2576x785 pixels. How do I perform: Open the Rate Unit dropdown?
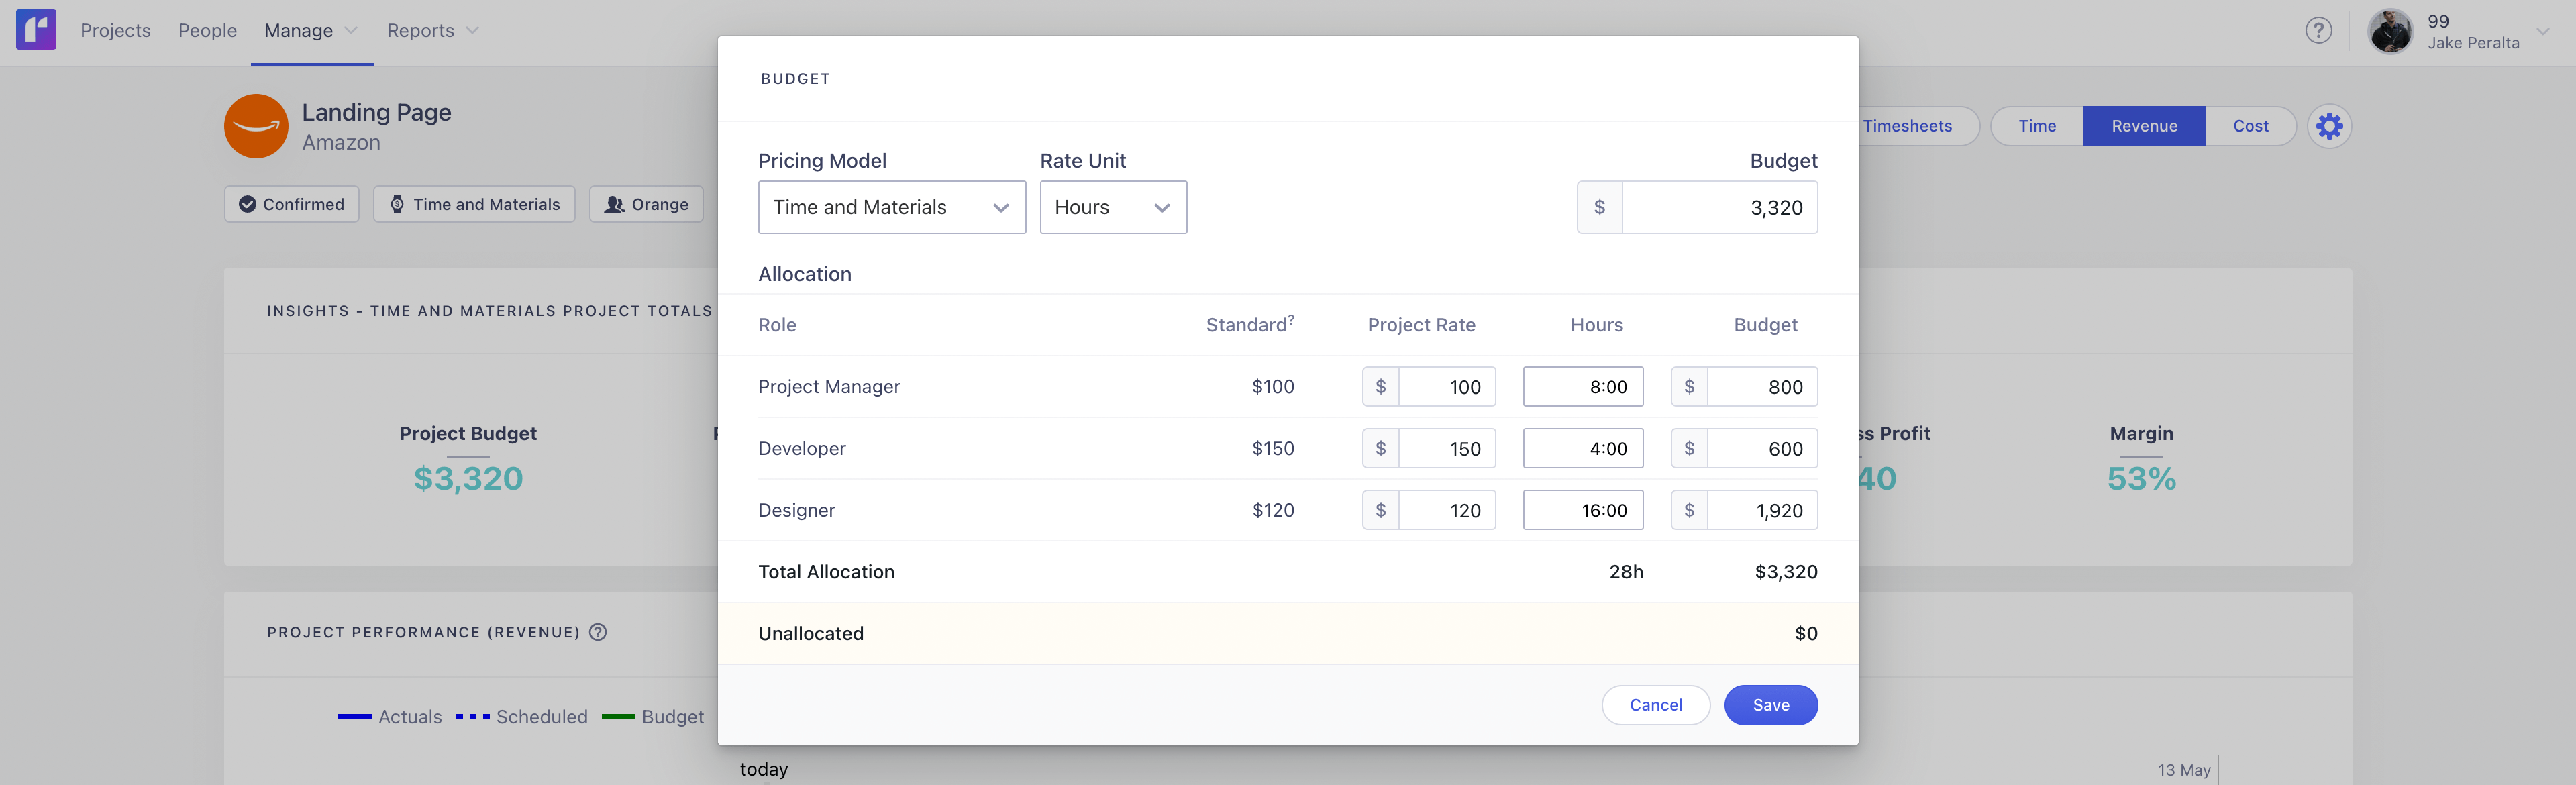click(1112, 207)
